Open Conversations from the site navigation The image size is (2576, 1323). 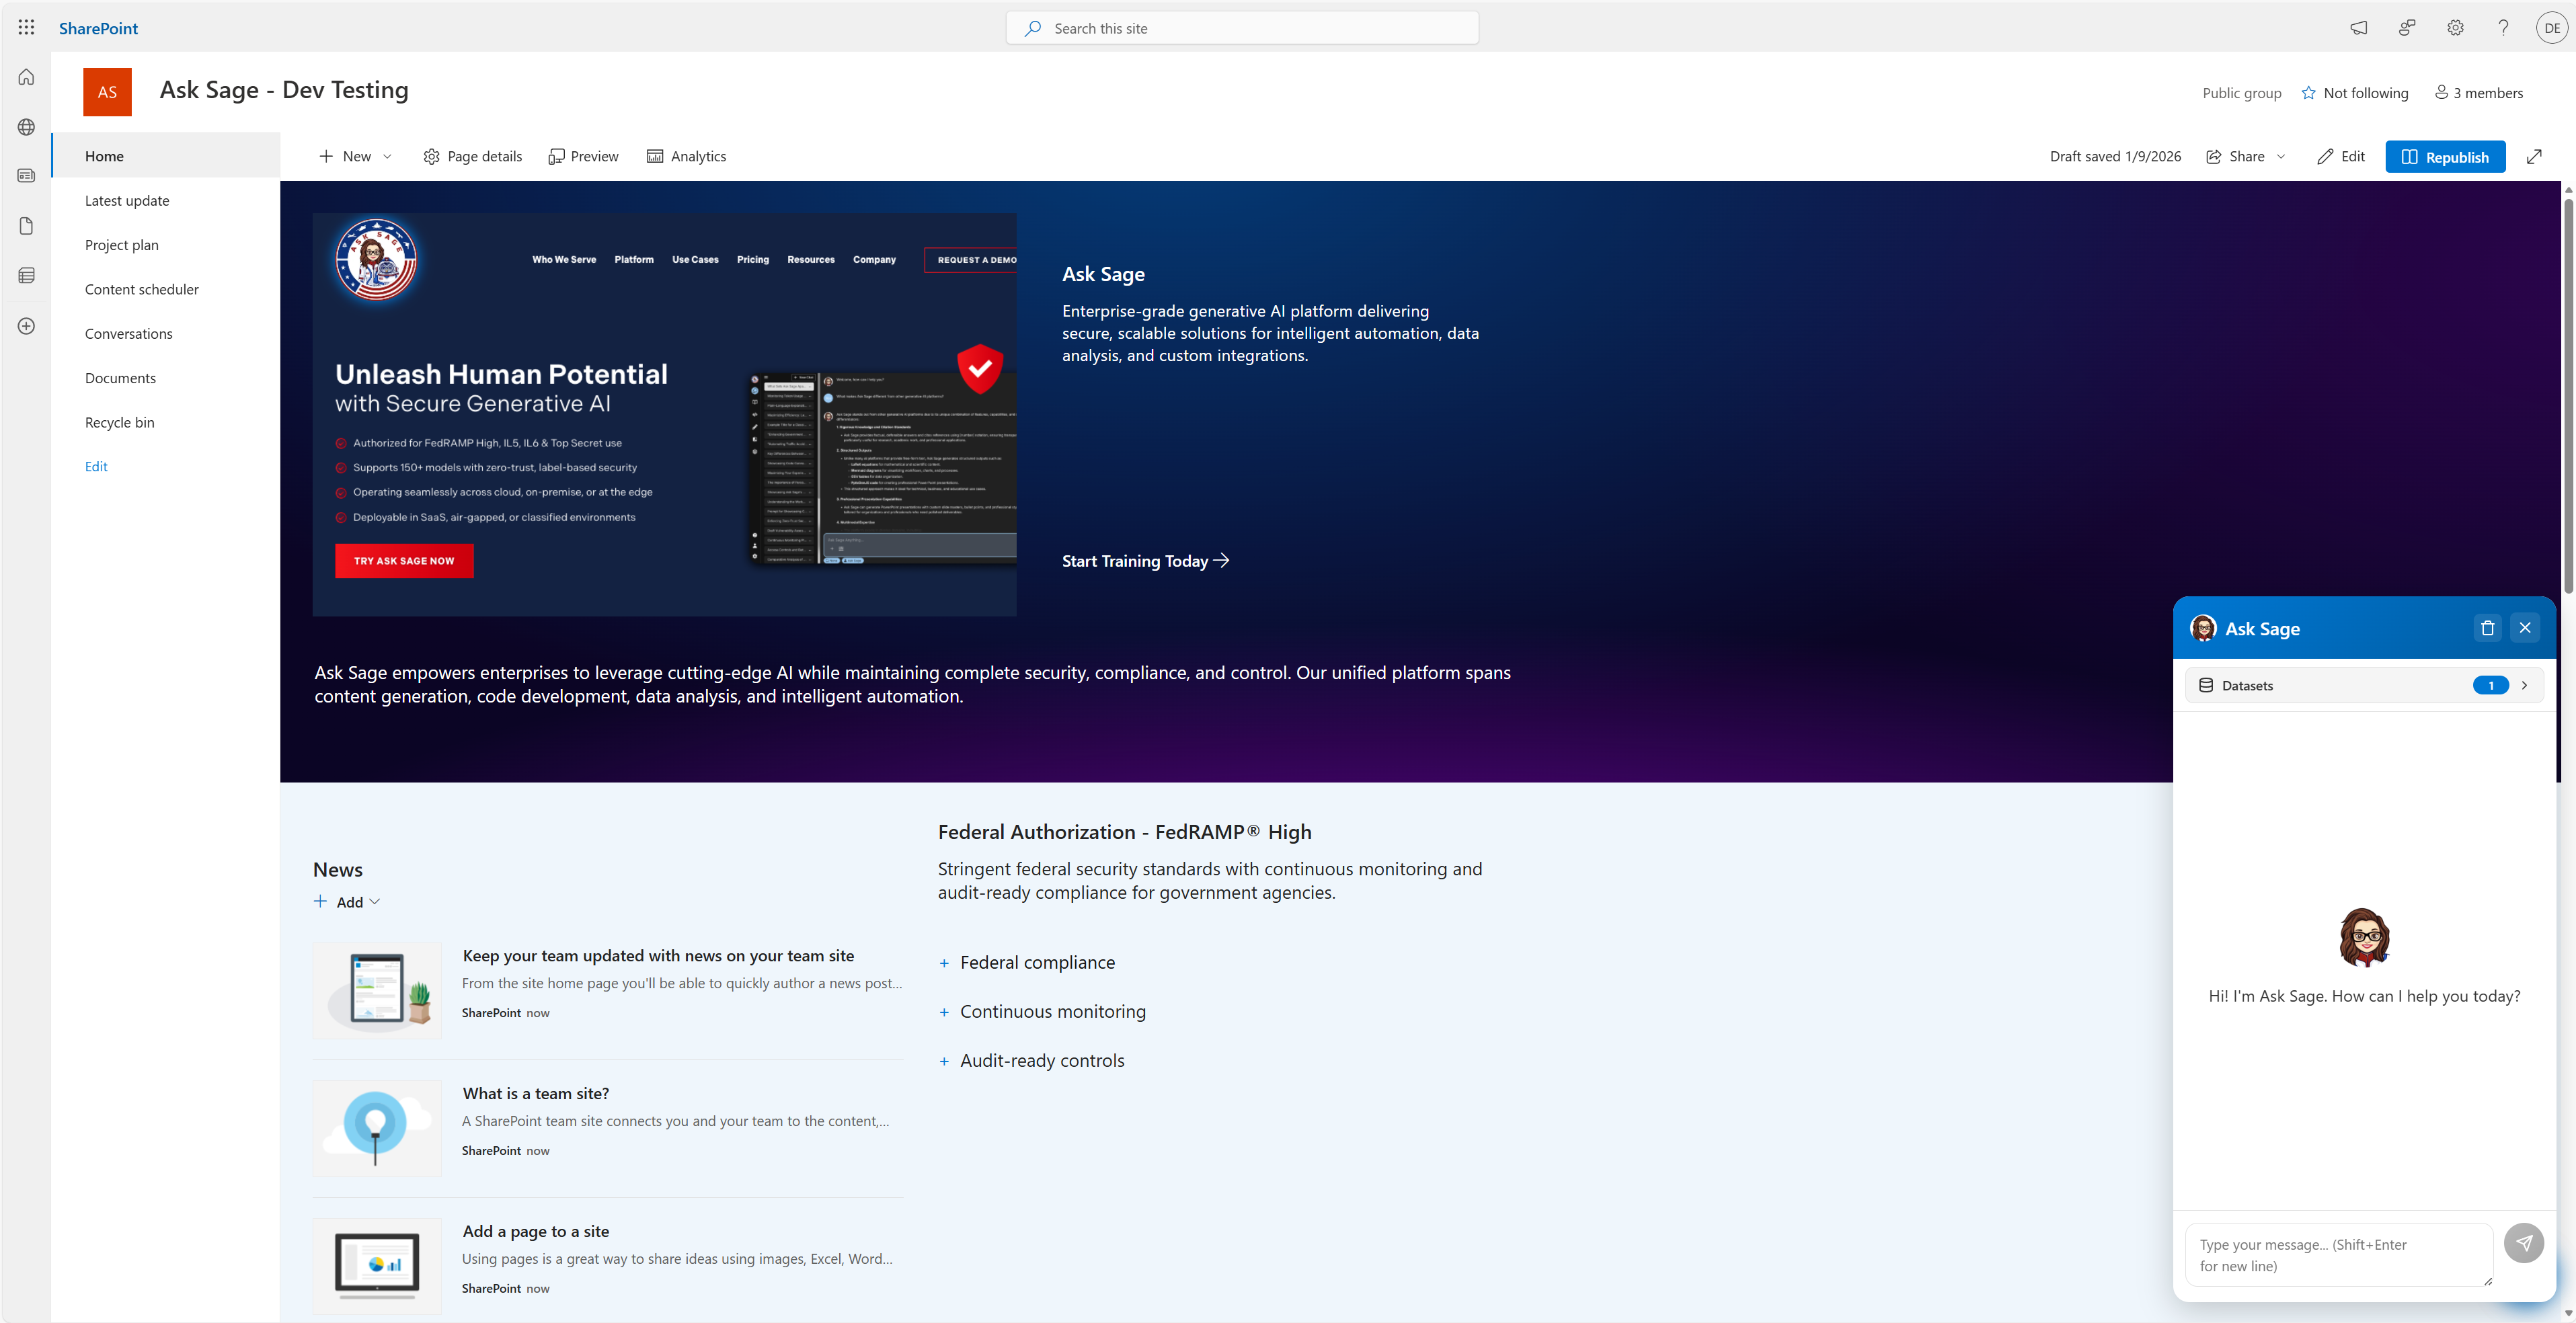click(x=128, y=333)
